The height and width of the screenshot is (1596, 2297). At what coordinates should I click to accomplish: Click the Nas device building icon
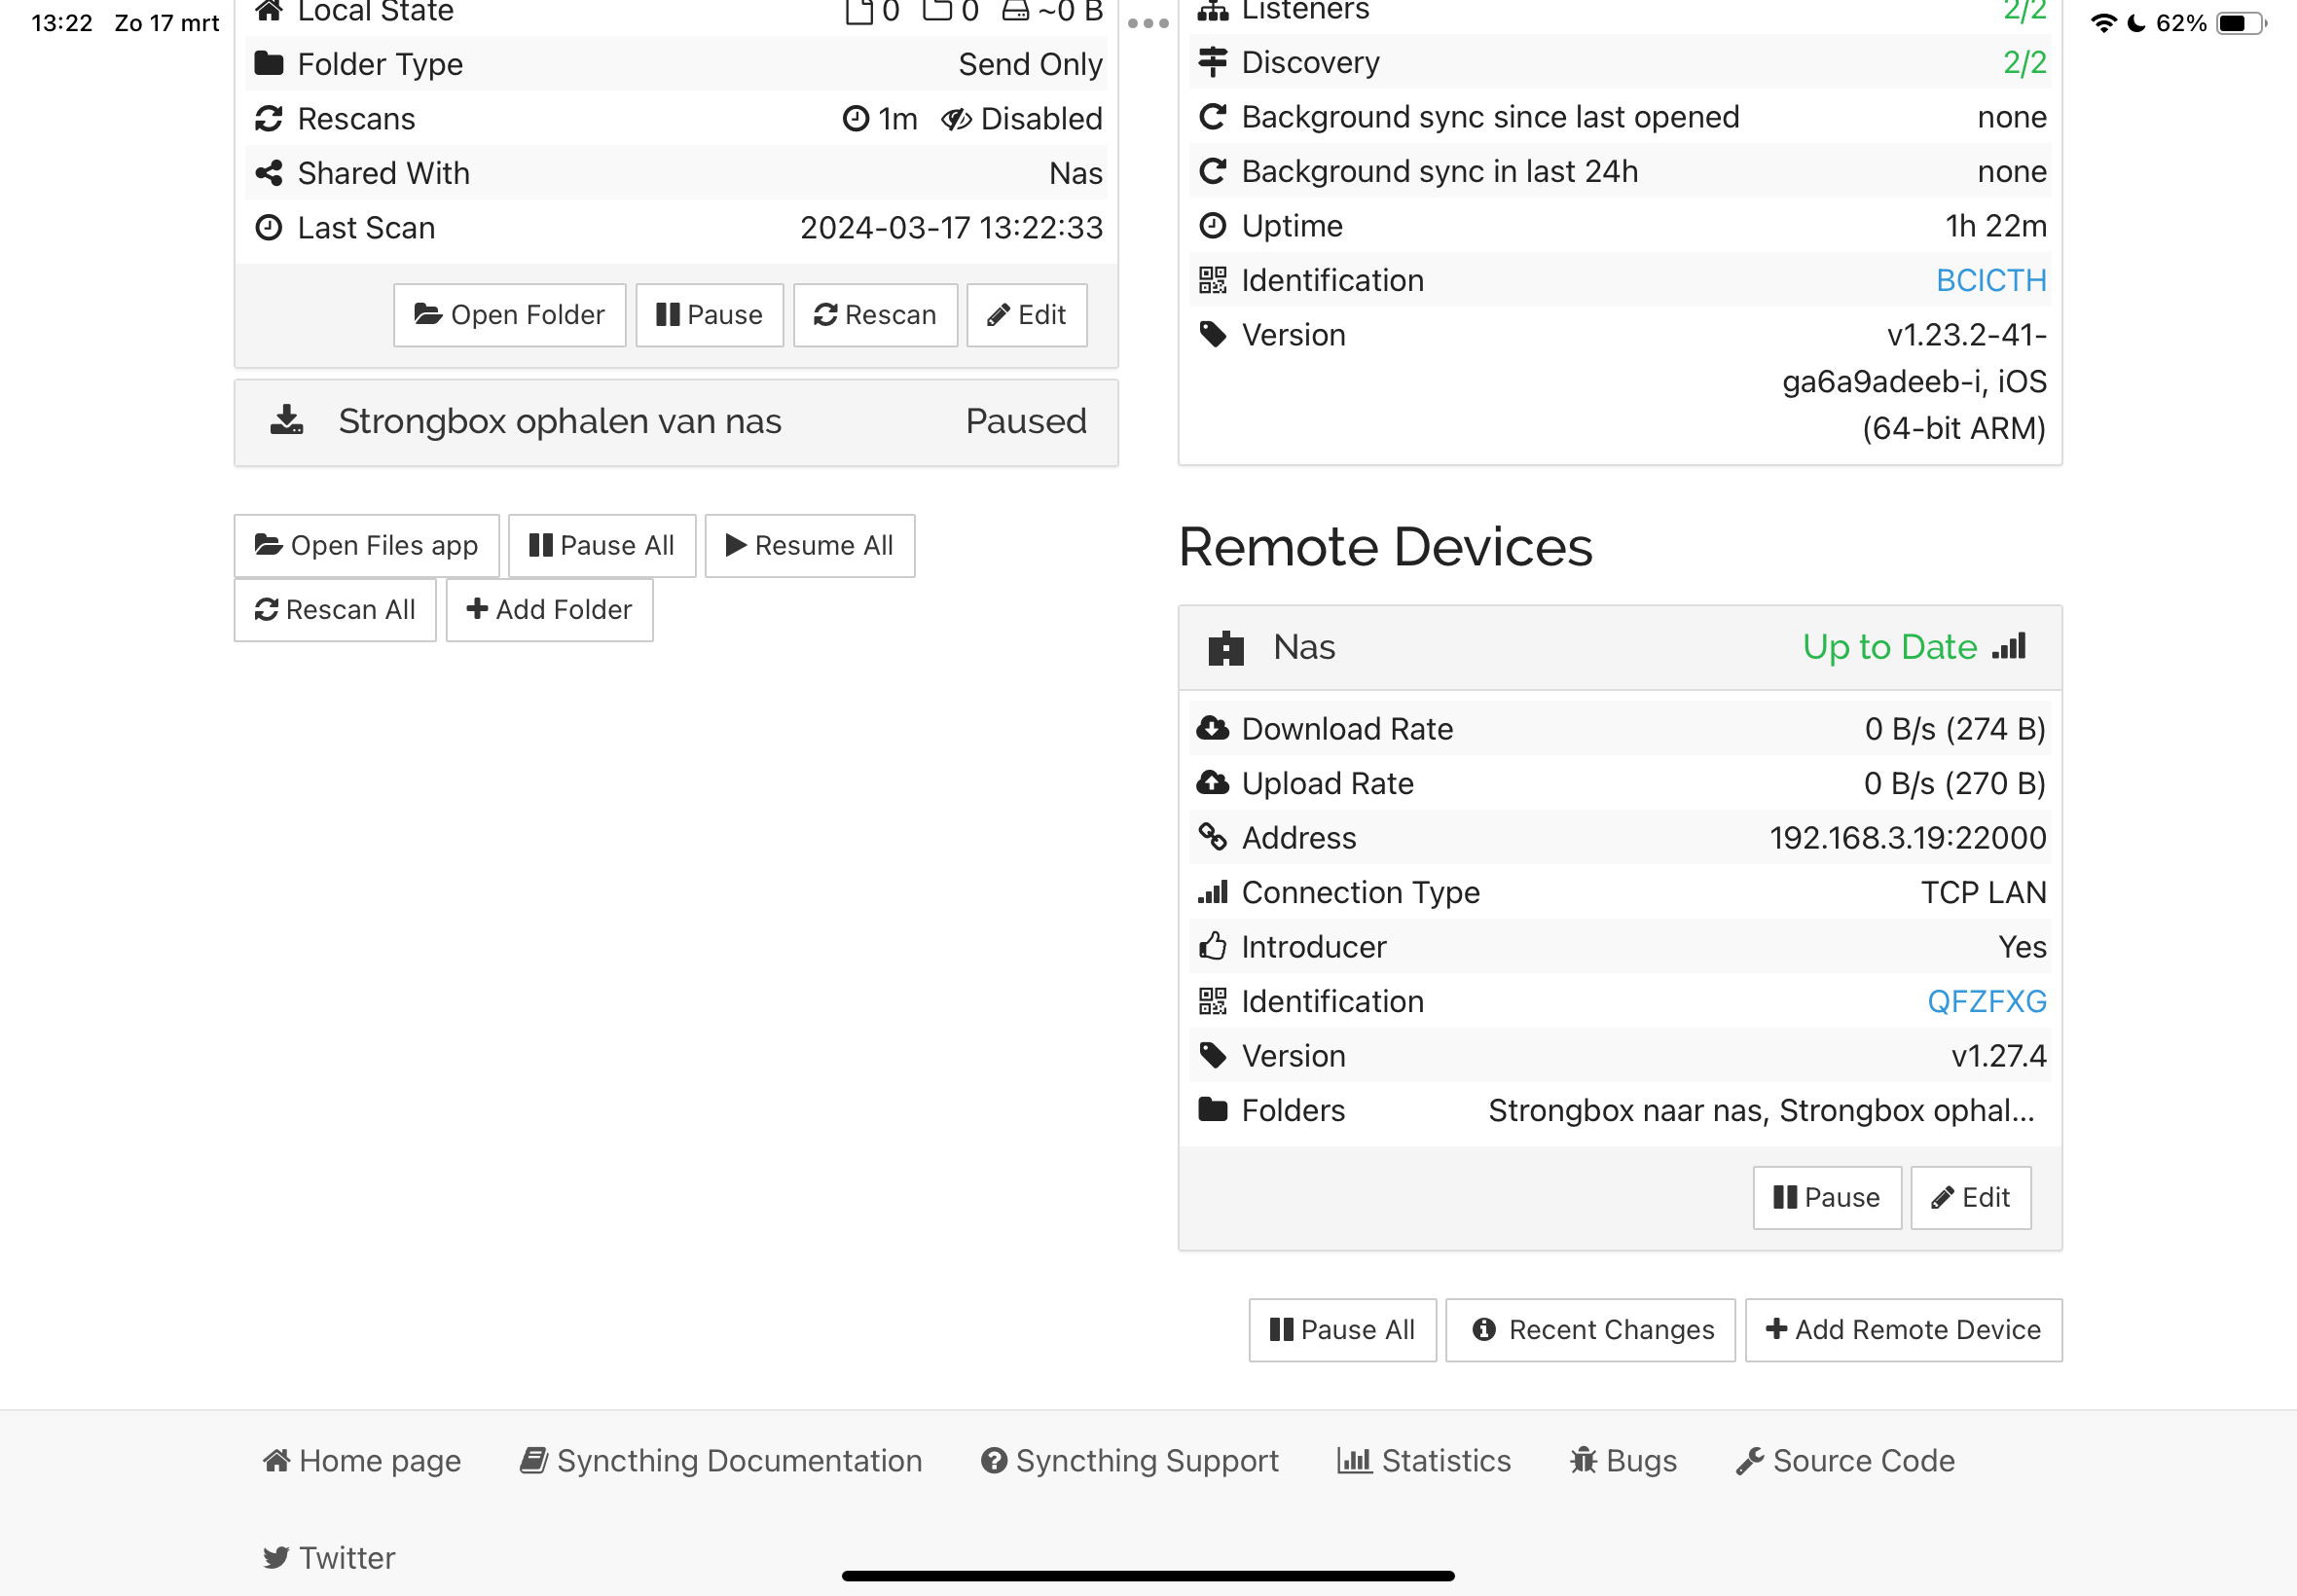pos(1226,648)
